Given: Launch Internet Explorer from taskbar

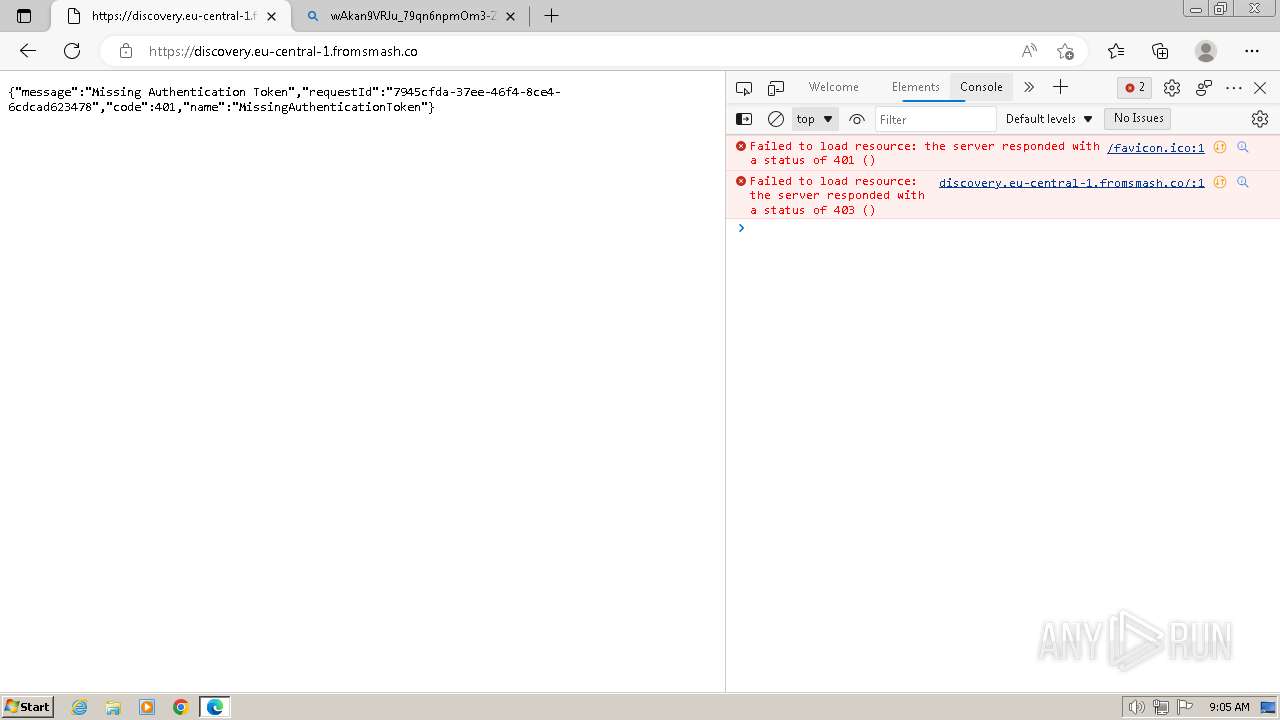Looking at the screenshot, I should pyautogui.click(x=80, y=707).
